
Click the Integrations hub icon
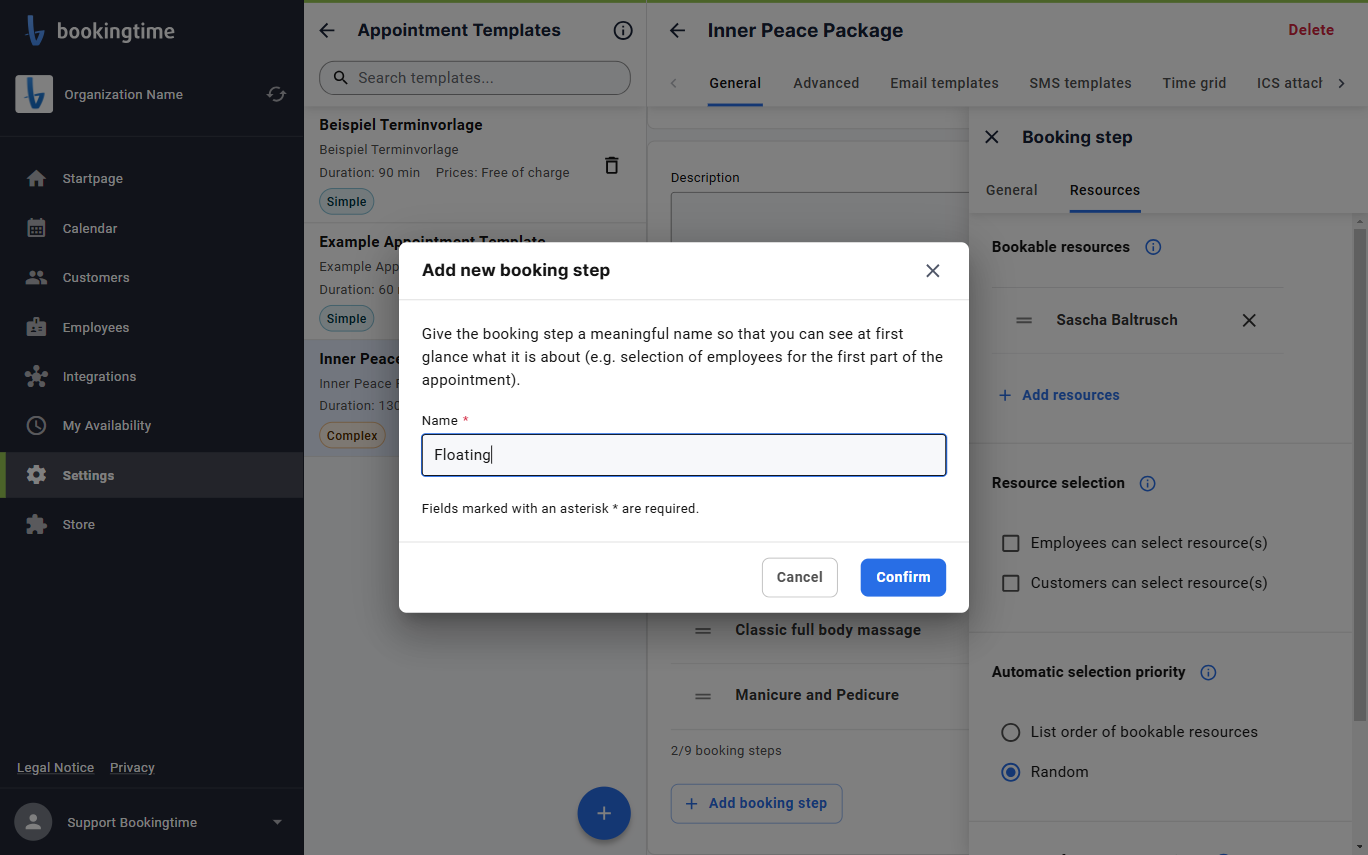tap(36, 377)
